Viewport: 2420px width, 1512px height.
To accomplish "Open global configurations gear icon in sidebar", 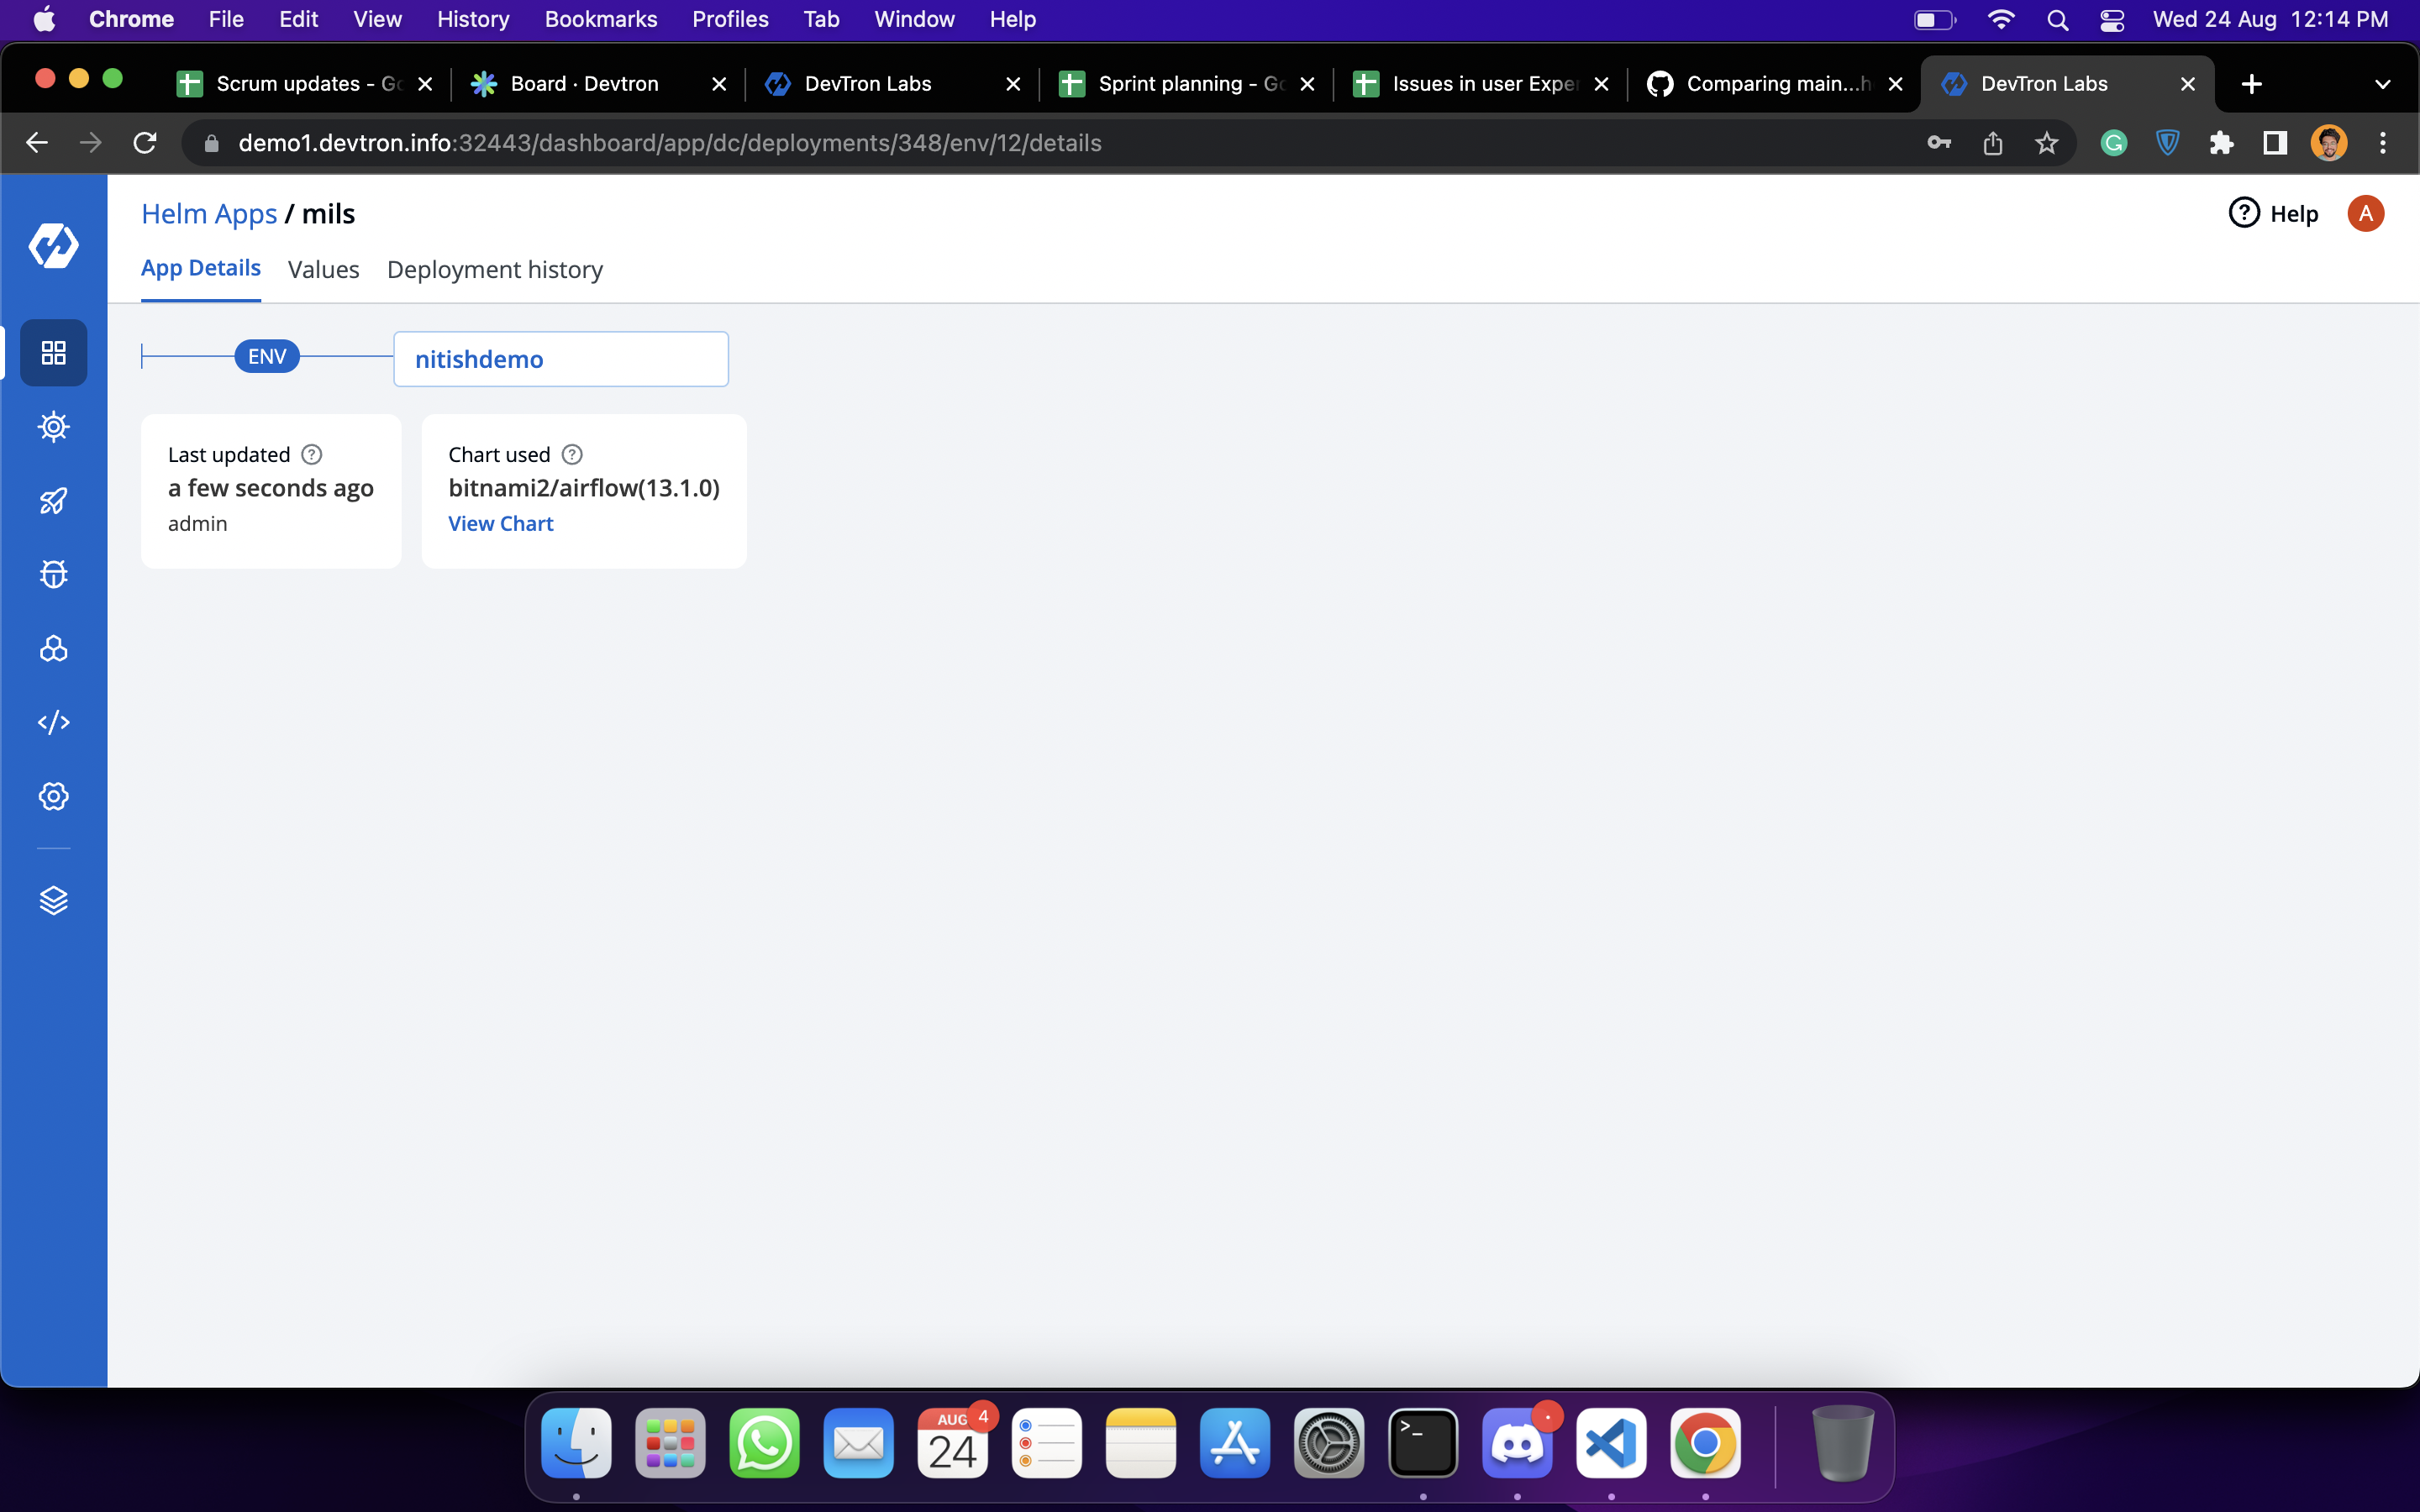I will click(53, 796).
